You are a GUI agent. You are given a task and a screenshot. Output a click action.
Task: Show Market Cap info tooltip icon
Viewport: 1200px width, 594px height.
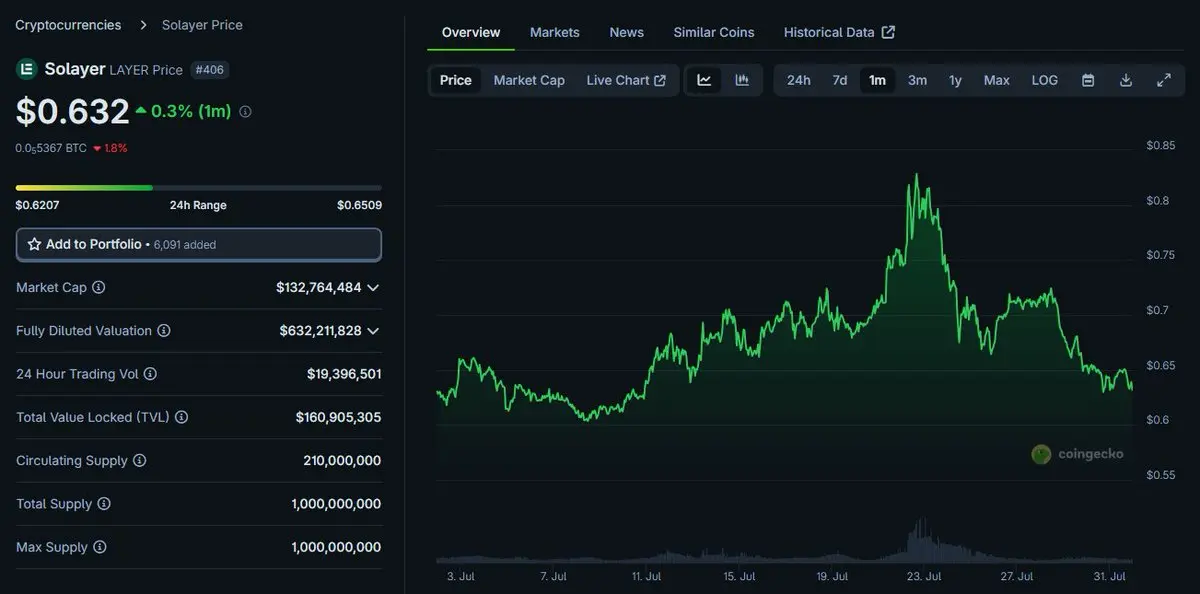click(98, 287)
